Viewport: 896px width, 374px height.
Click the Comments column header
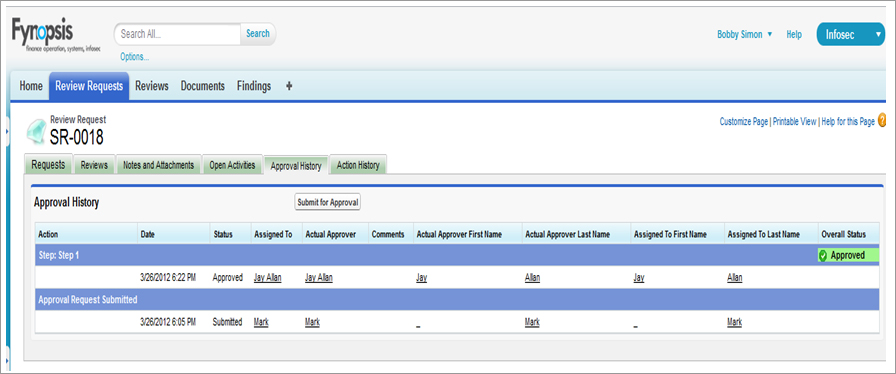coord(391,234)
